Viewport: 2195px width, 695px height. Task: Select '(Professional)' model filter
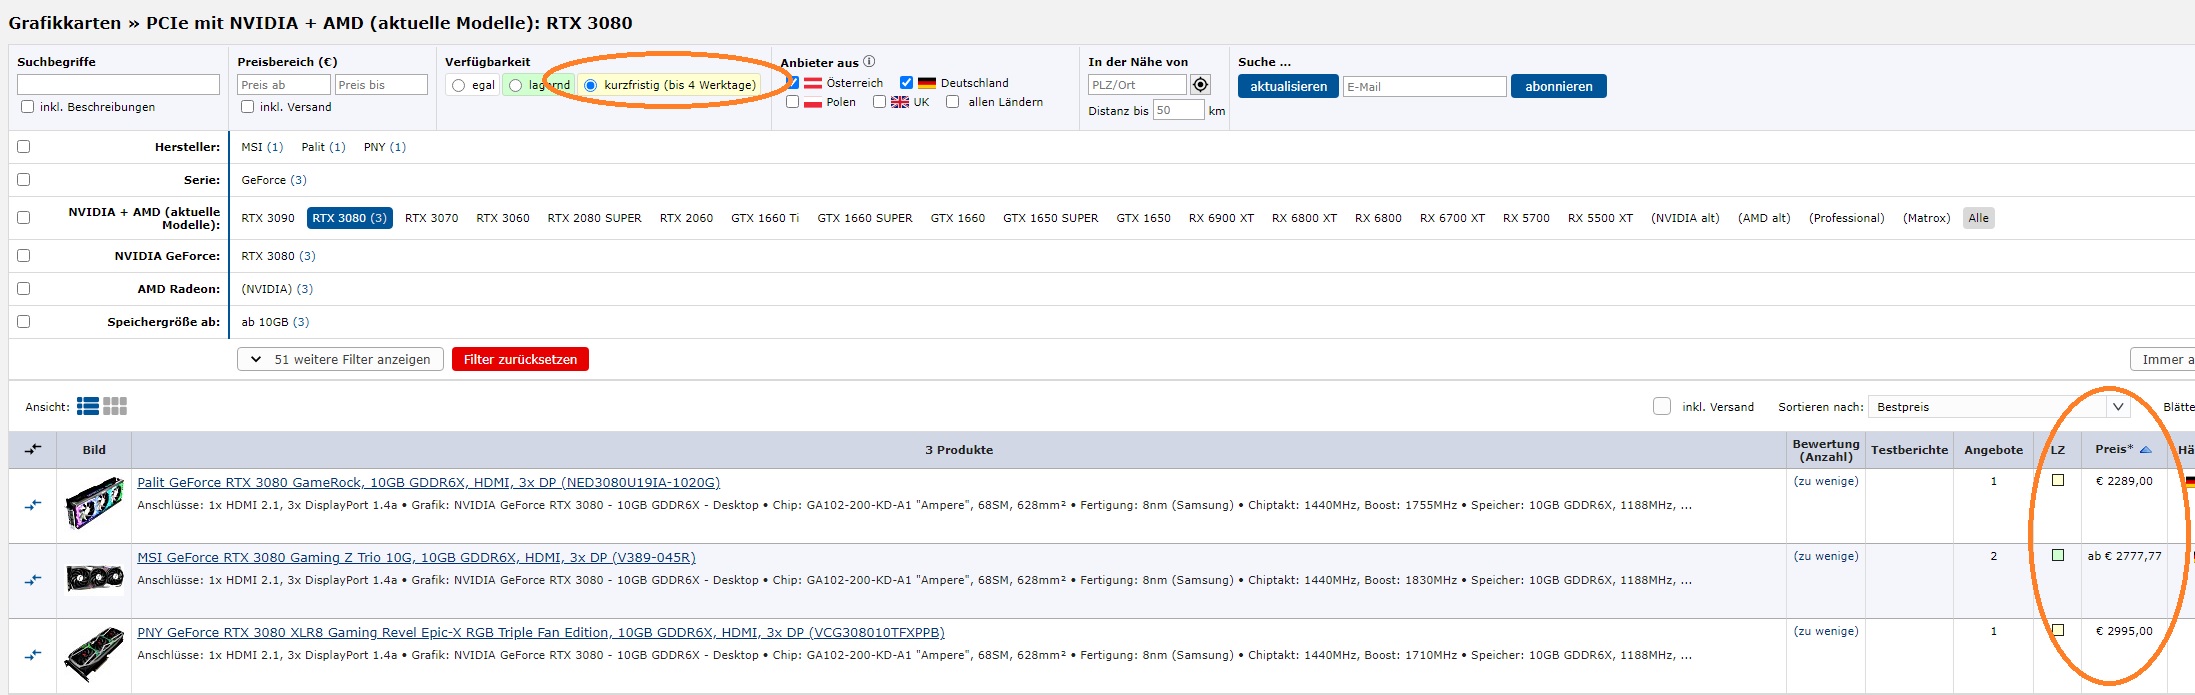[x=1846, y=218]
